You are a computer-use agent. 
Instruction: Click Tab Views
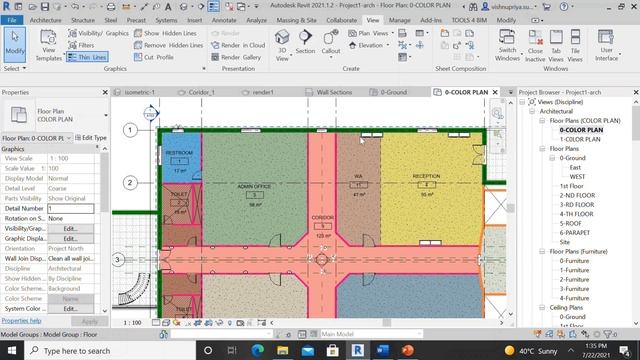(556, 46)
